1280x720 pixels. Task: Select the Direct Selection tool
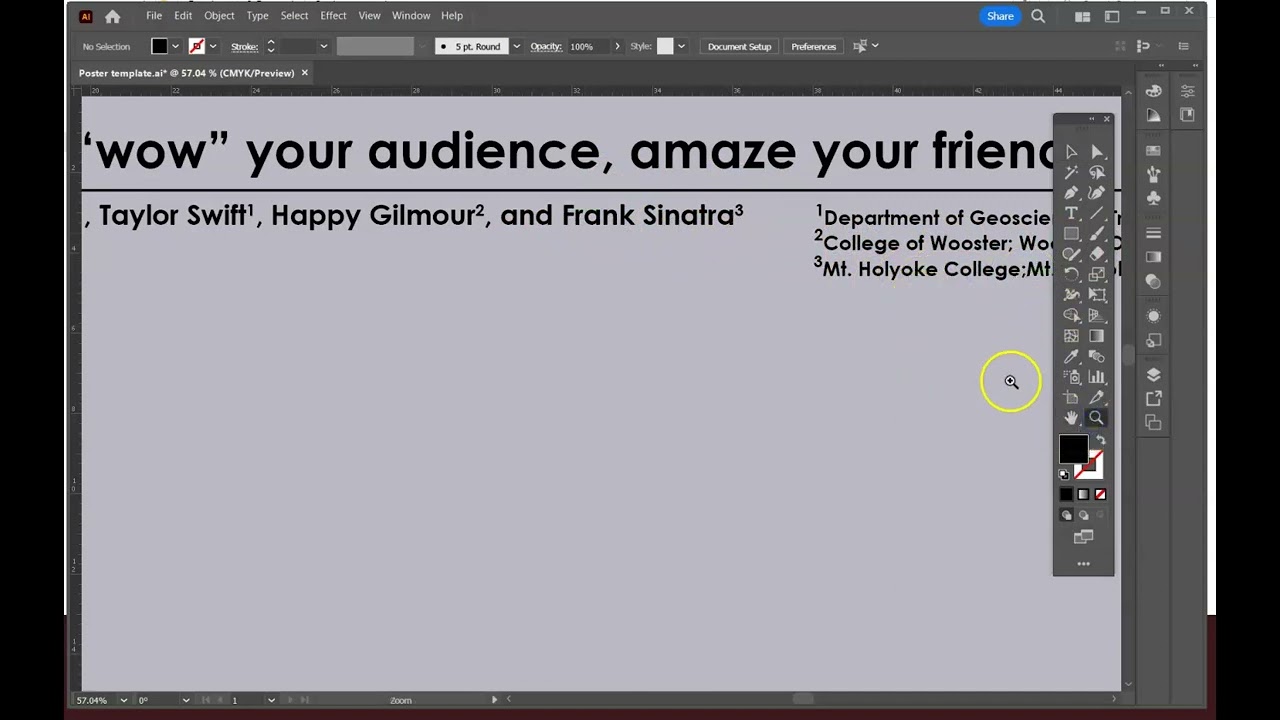click(1097, 152)
